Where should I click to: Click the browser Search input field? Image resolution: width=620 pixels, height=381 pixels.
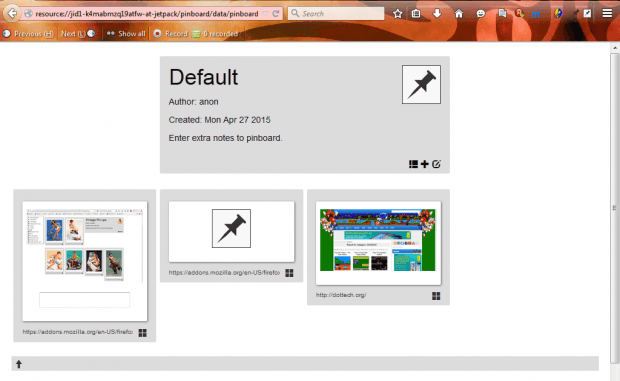[x=336, y=13]
